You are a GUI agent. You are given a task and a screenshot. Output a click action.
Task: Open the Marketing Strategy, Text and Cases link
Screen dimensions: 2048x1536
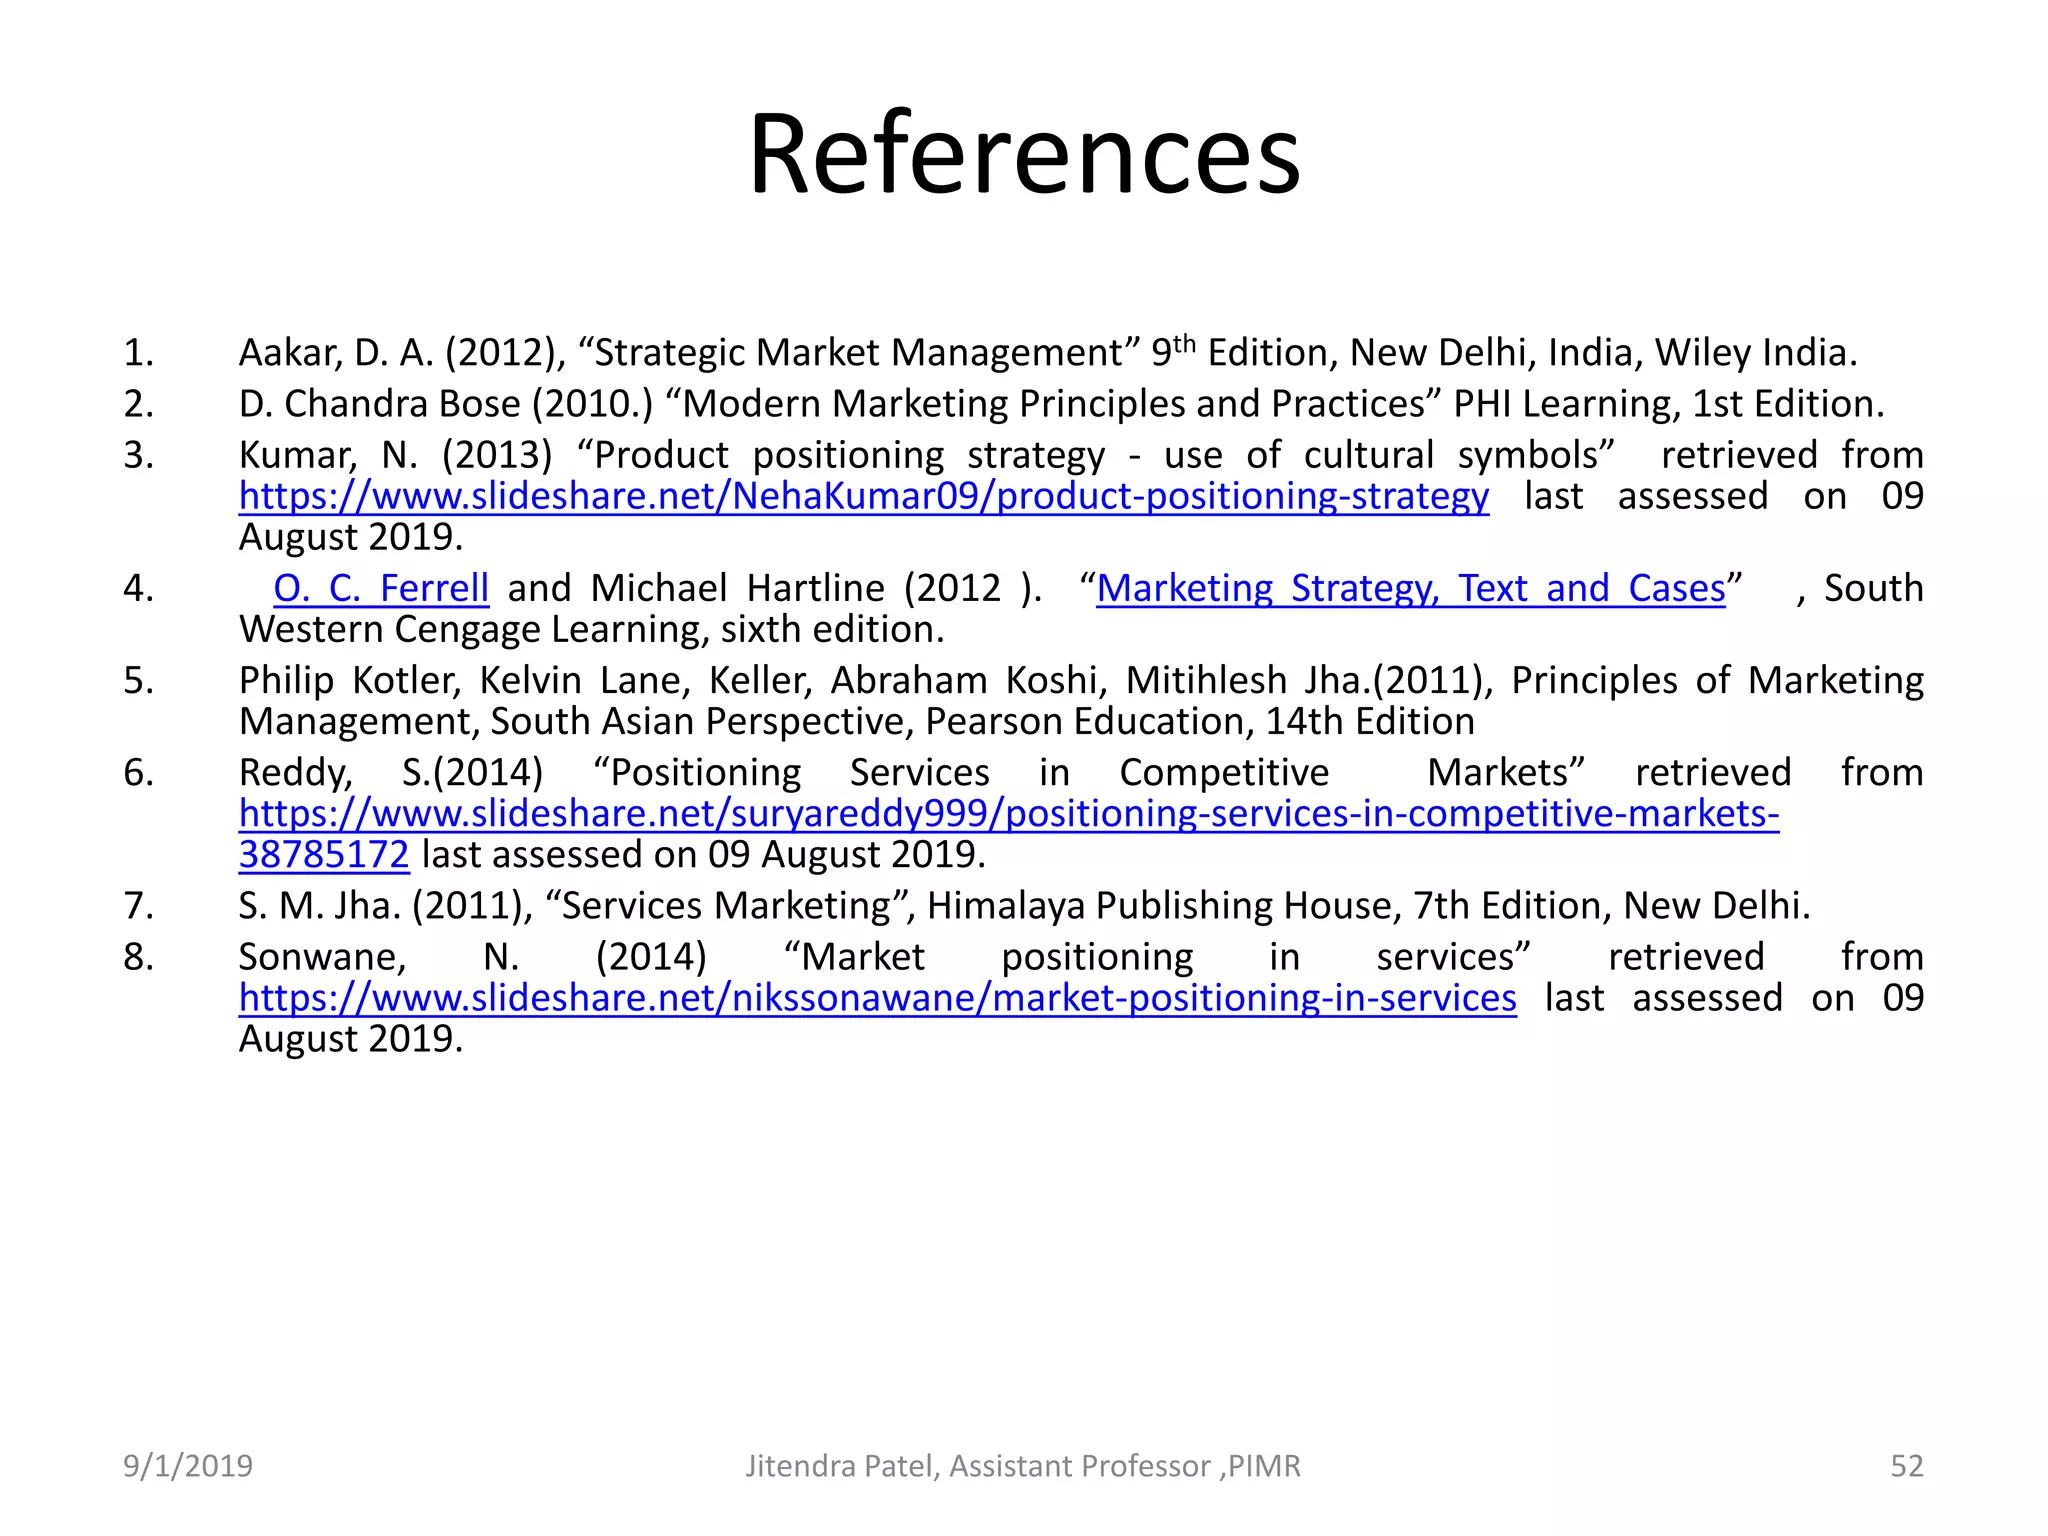[x=1411, y=588]
